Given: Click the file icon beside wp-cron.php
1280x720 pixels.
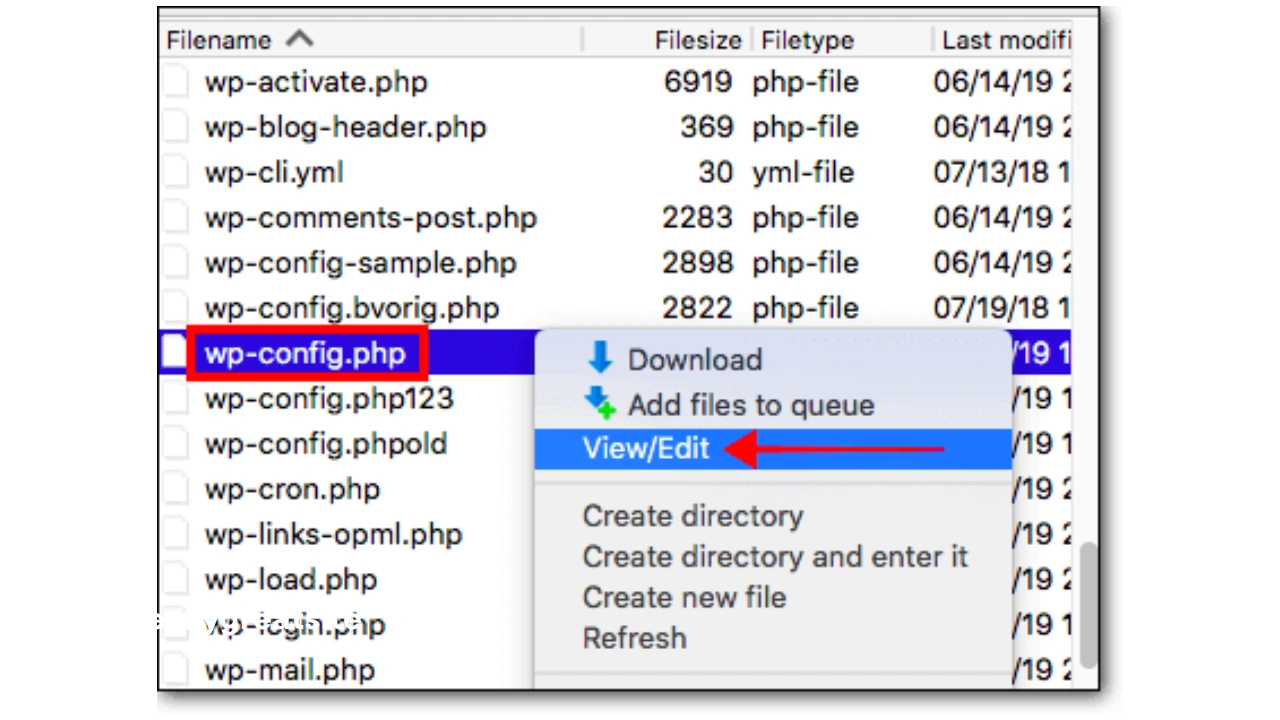Looking at the screenshot, I should coord(175,489).
